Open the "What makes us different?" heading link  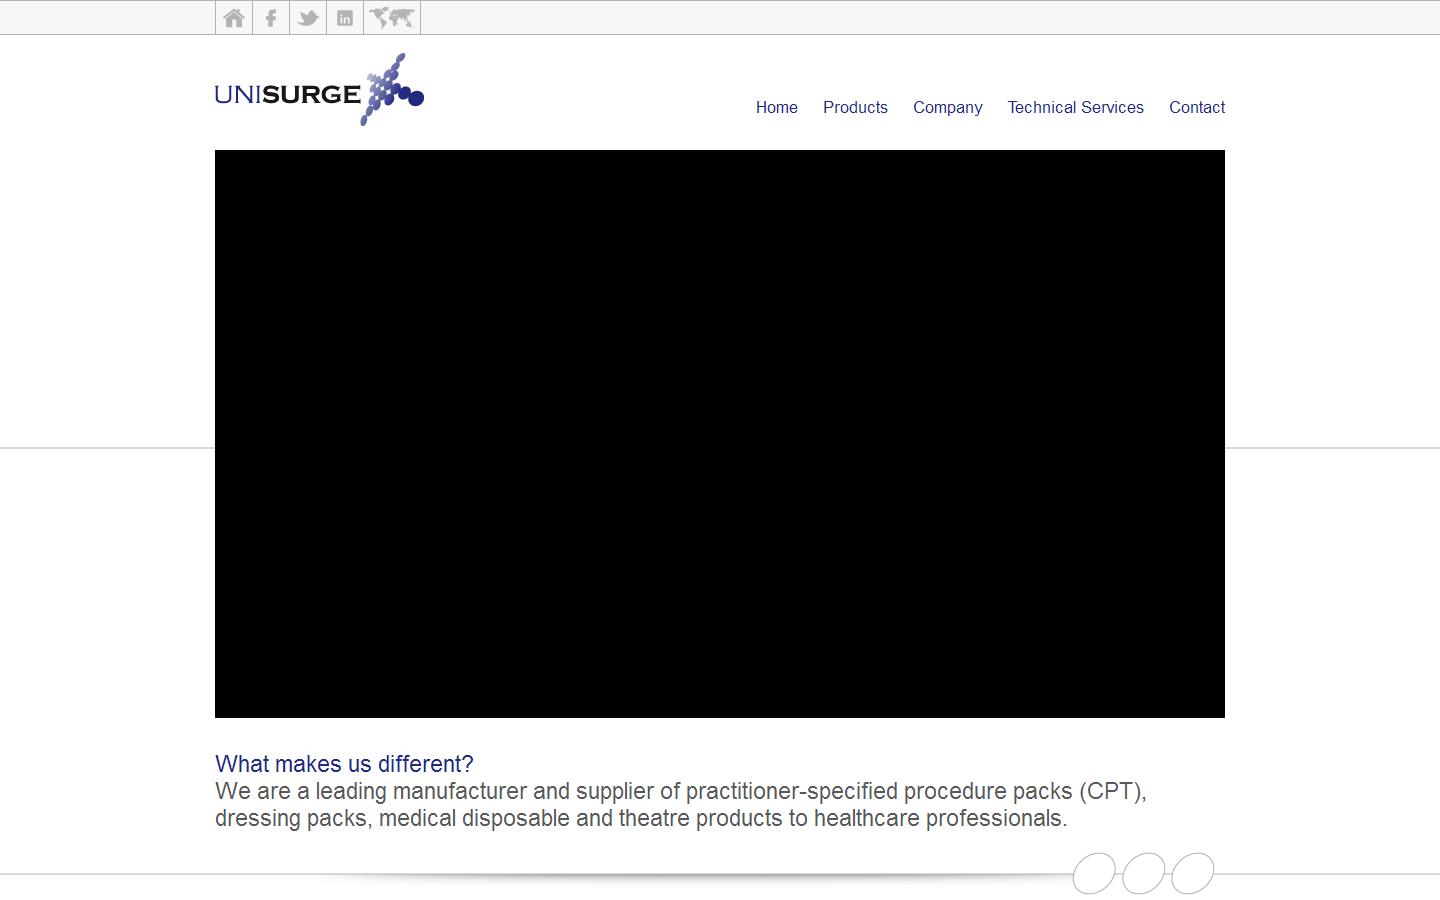coord(345,764)
